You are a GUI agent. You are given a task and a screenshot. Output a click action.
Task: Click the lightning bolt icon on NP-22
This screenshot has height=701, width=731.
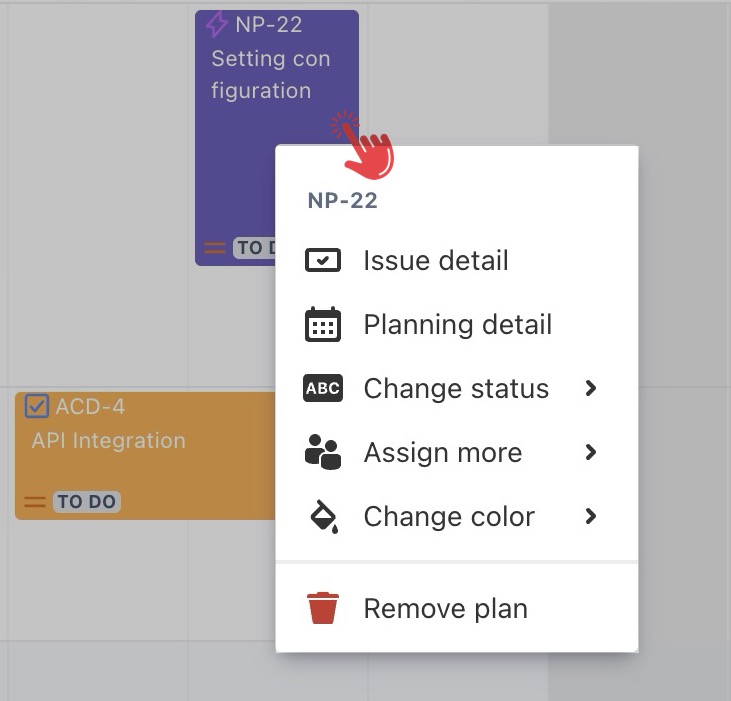point(216,25)
